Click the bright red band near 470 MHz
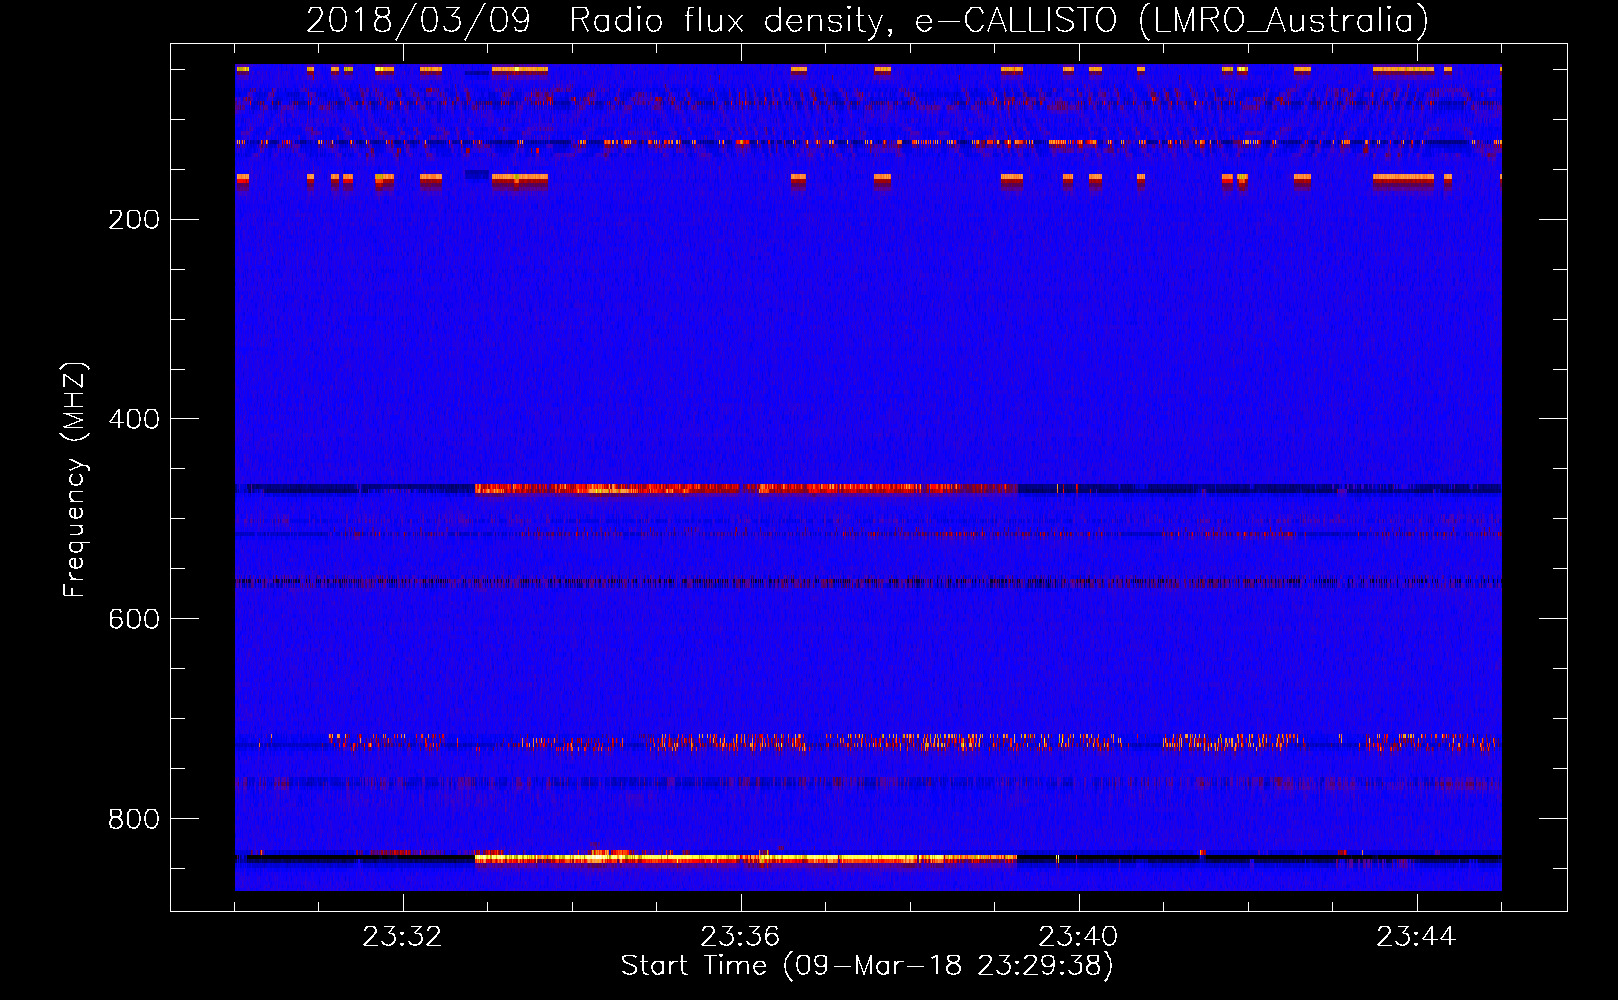Screen dimensions: 1618x1000 pyautogui.click(x=740, y=489)
